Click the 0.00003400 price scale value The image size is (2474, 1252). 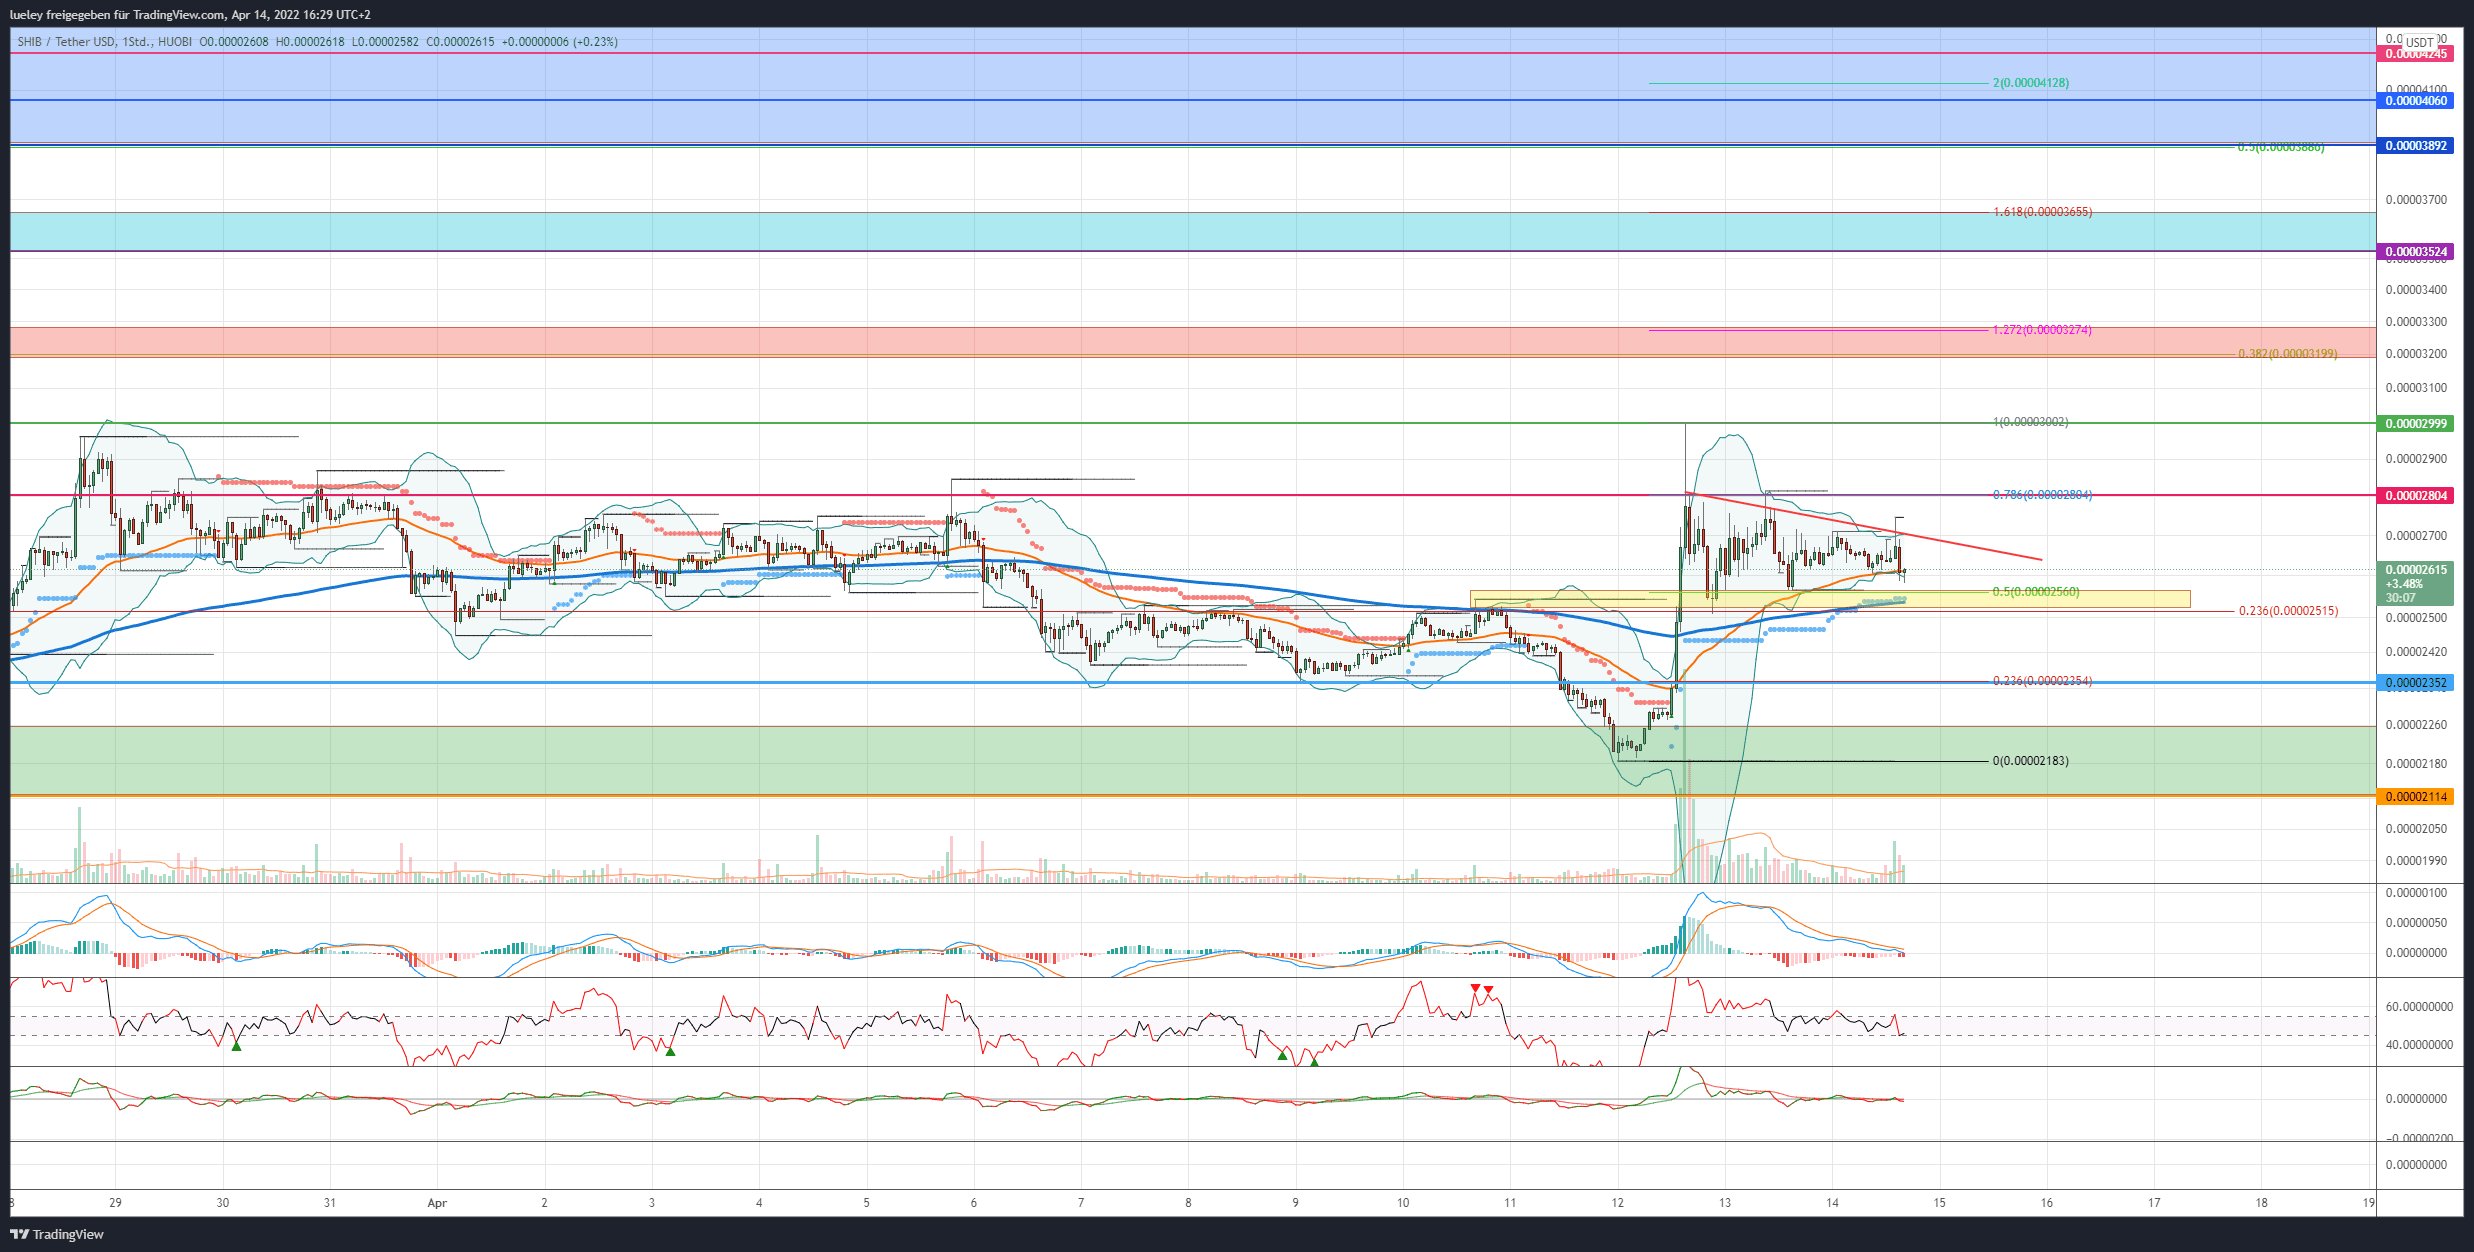[x=2416, y=290]
